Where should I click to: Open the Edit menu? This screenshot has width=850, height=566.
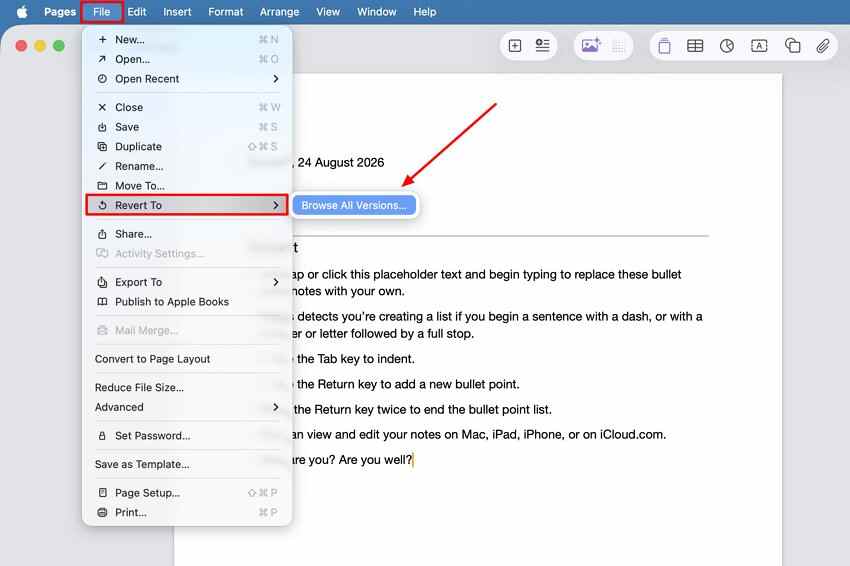coord(137,12)
